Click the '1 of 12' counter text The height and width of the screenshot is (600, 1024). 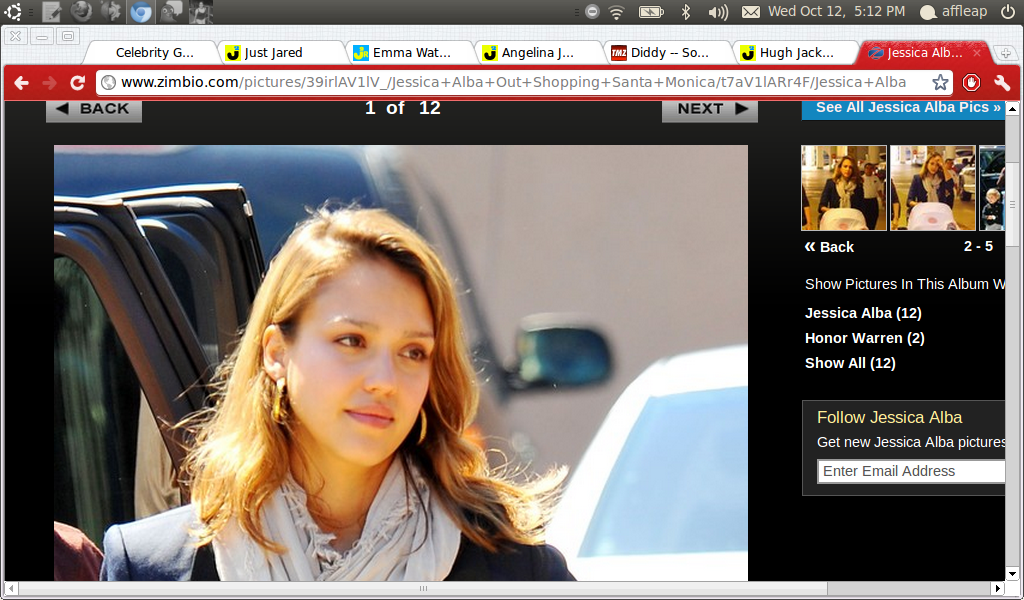tap(402, 108)
